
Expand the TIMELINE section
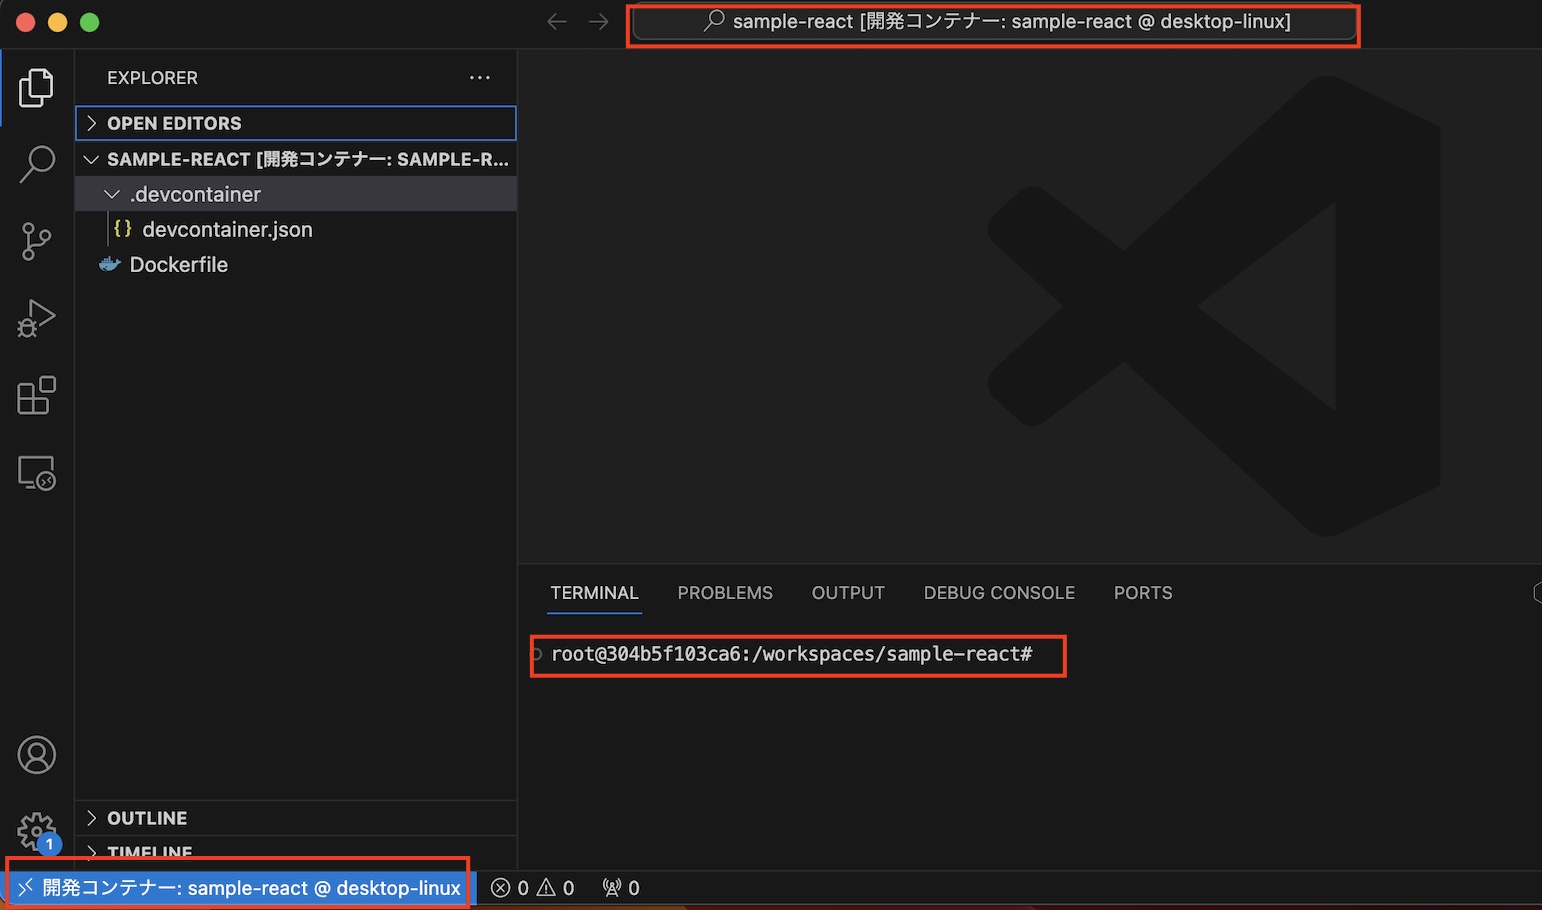tap(296, 852)
